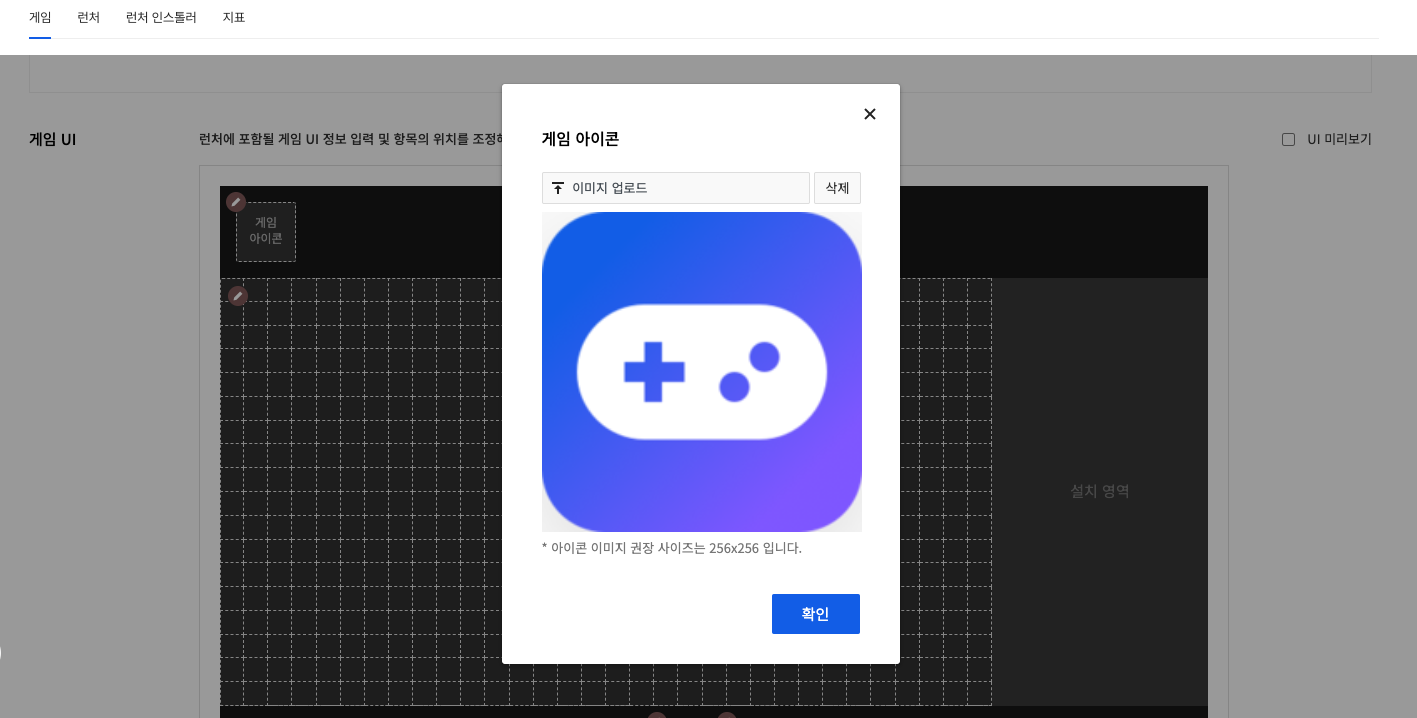Confirm with the blue 확인 button
The width and height of the screenshot is (1417, 718).
(x=816, y=614)
